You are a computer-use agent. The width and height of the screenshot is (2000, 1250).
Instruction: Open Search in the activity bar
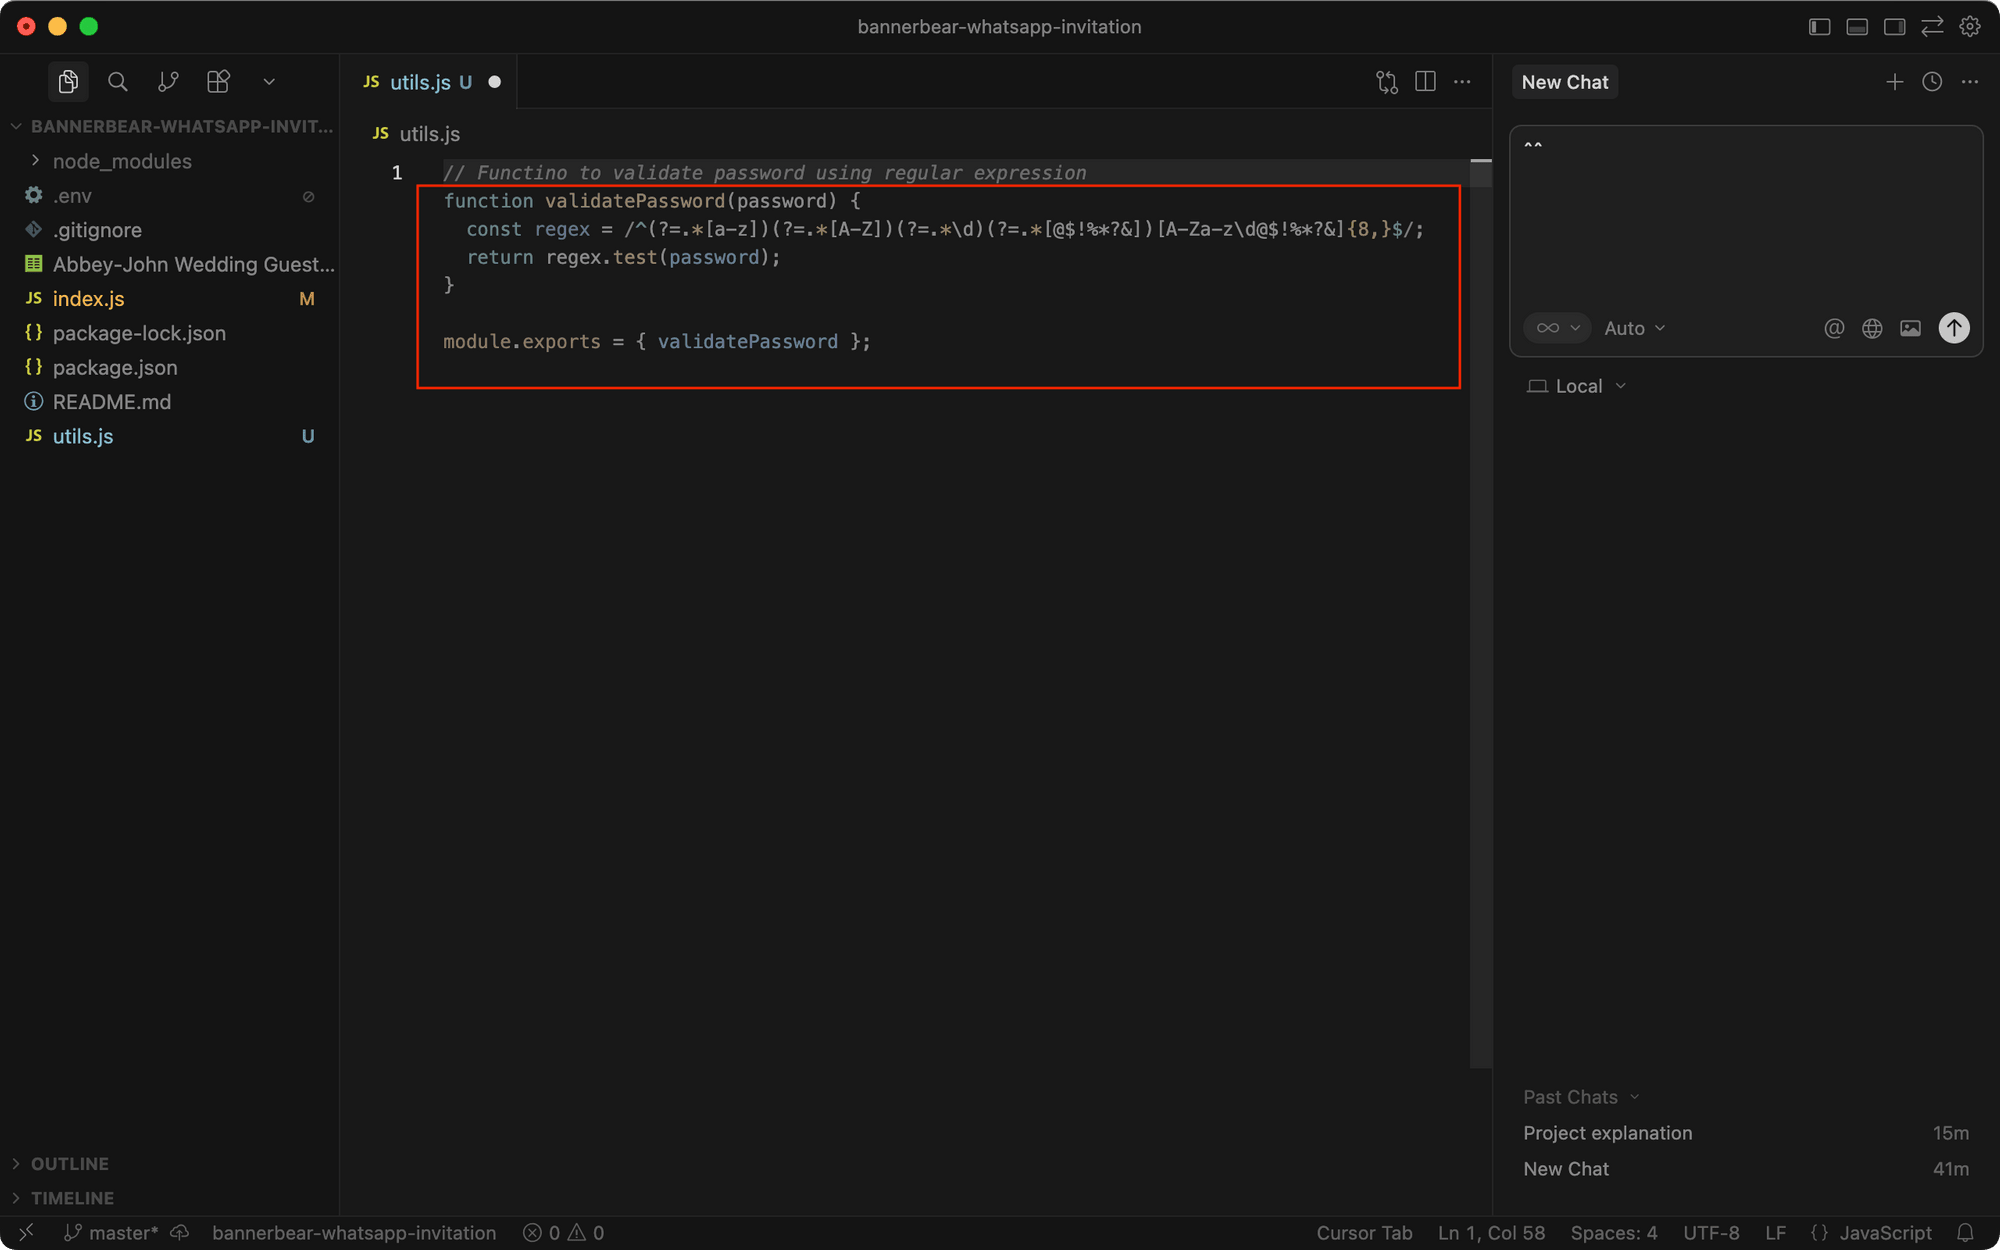coord(118,81)
